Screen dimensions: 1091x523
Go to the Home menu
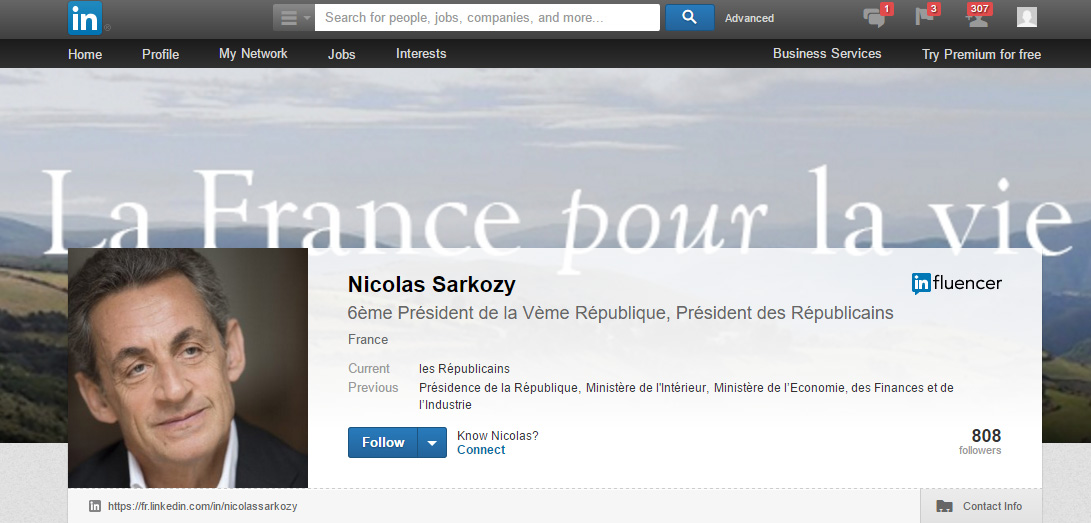click(85, 54)
